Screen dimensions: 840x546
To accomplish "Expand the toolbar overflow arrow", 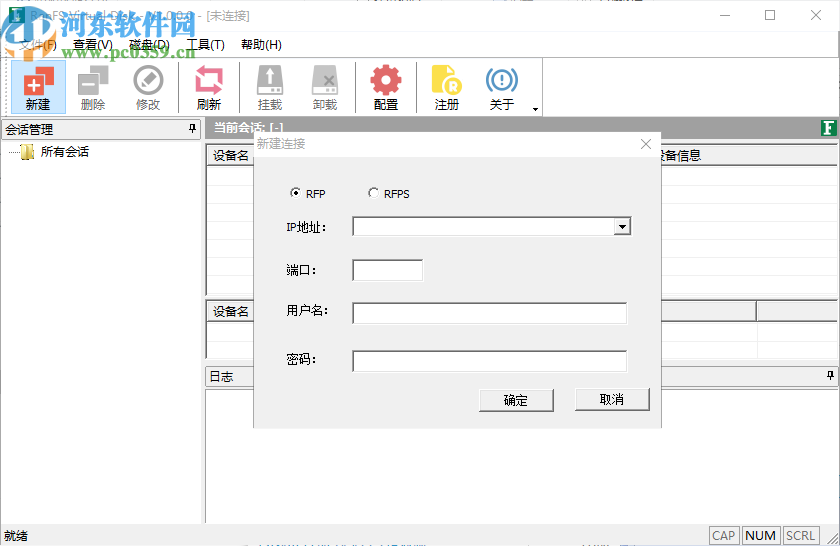I will coord(535,109).
